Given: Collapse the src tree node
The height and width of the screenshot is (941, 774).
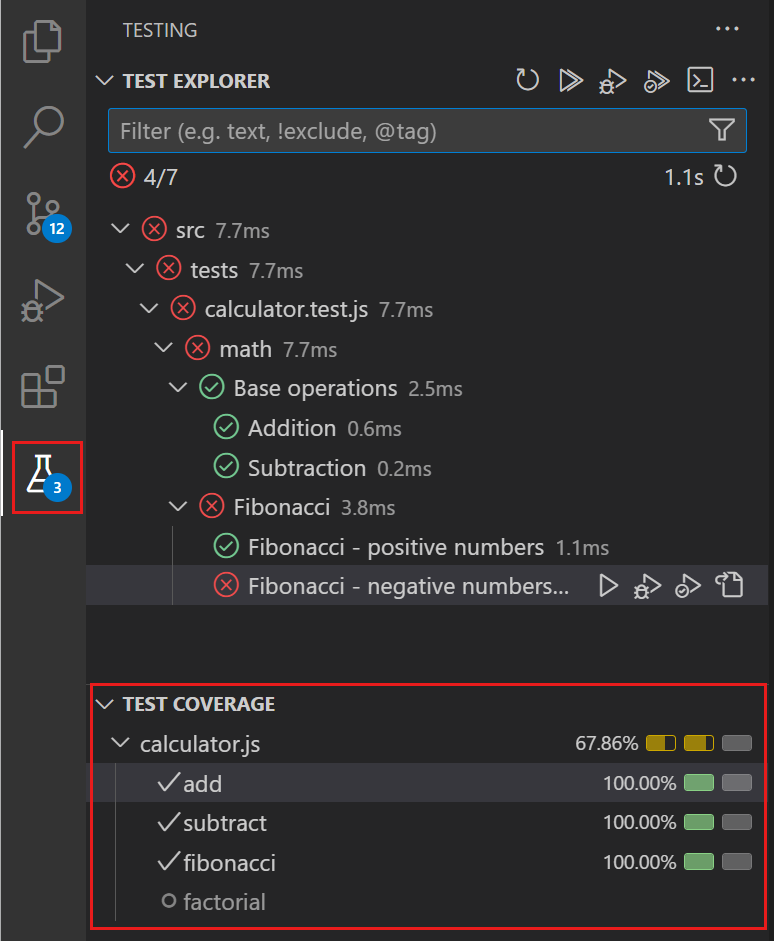Looking at the screenshot, I should tap(121, 229).
